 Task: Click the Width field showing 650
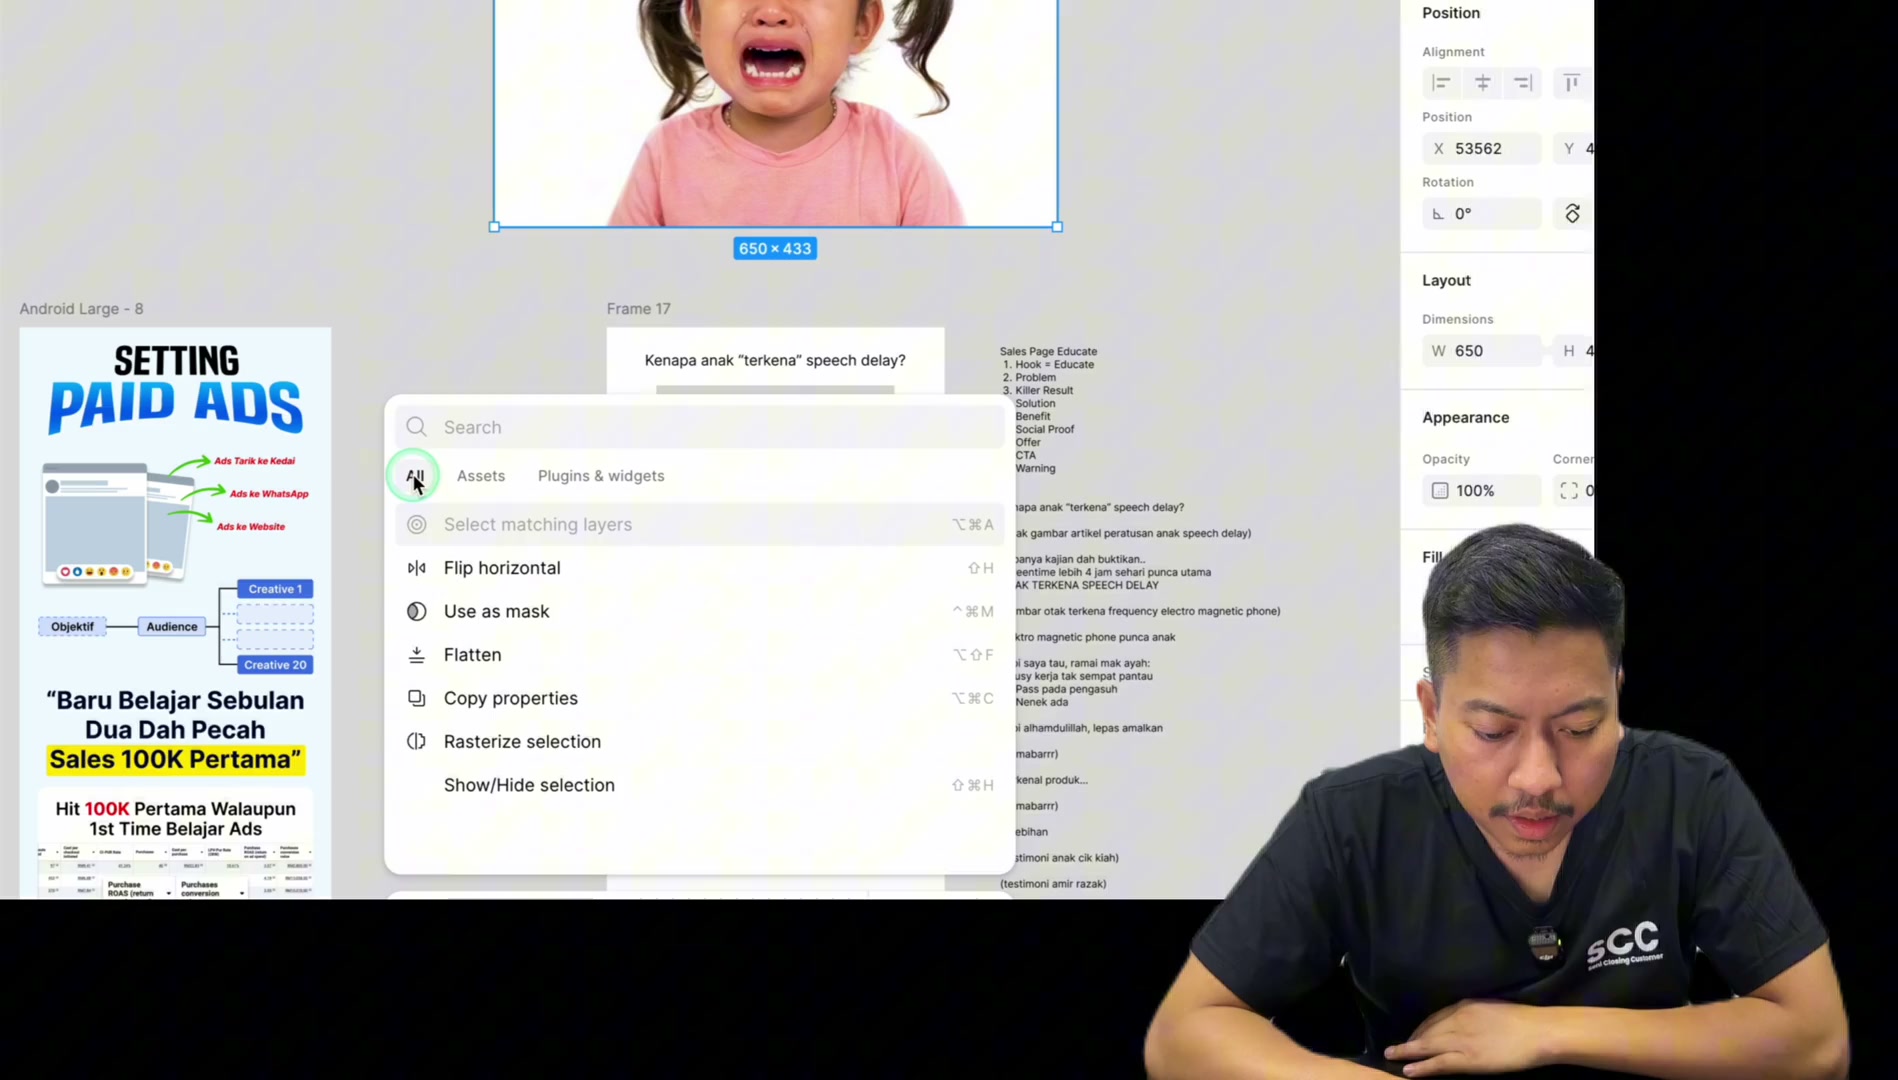[x=1482, y=351]
